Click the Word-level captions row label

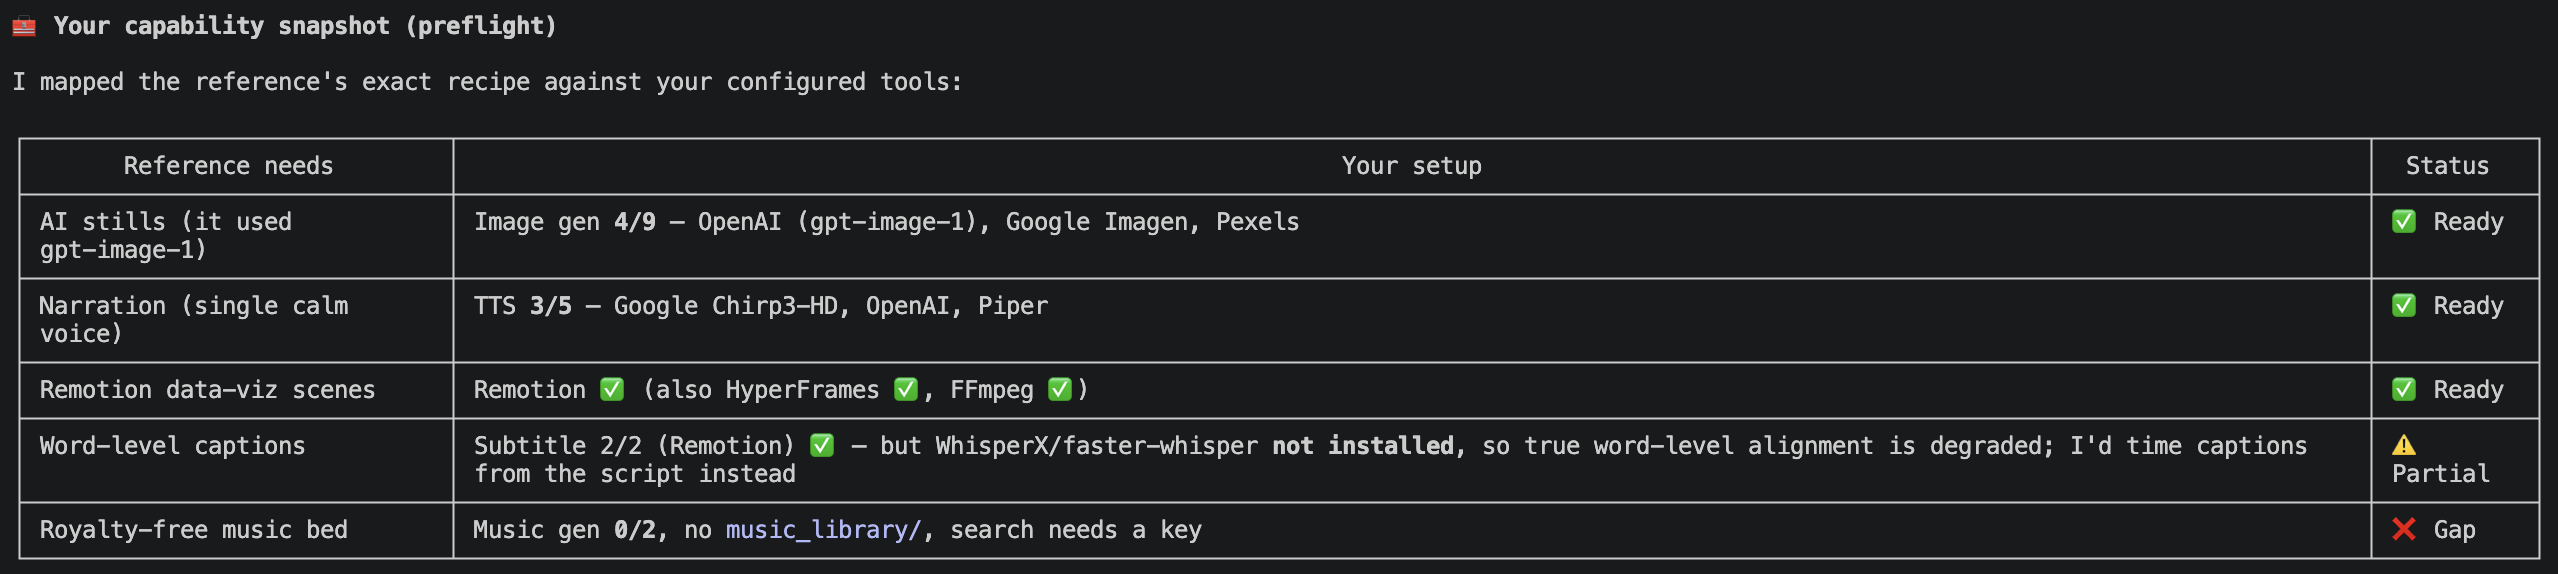172,446
